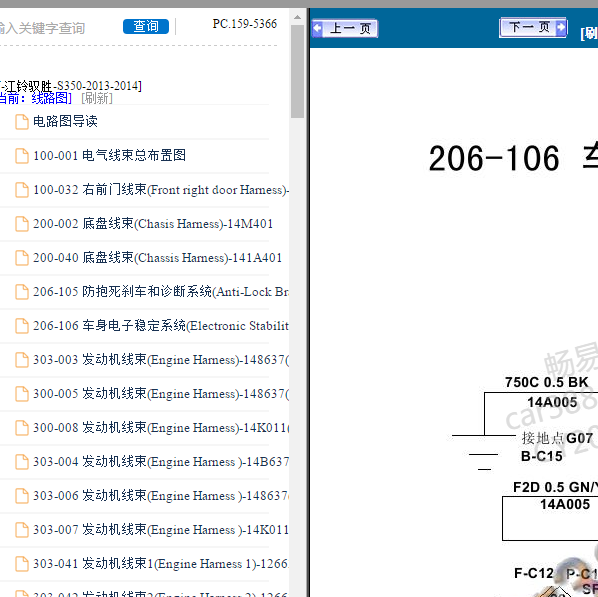
Task: Click document icon beside 100-001
Action: click(x=22, y=156)
